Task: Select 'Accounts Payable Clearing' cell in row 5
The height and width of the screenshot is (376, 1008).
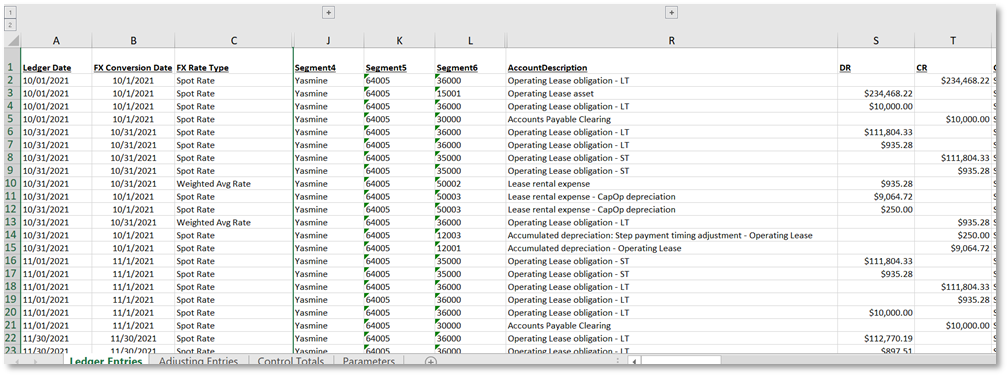Action: [x=672, y=120]
